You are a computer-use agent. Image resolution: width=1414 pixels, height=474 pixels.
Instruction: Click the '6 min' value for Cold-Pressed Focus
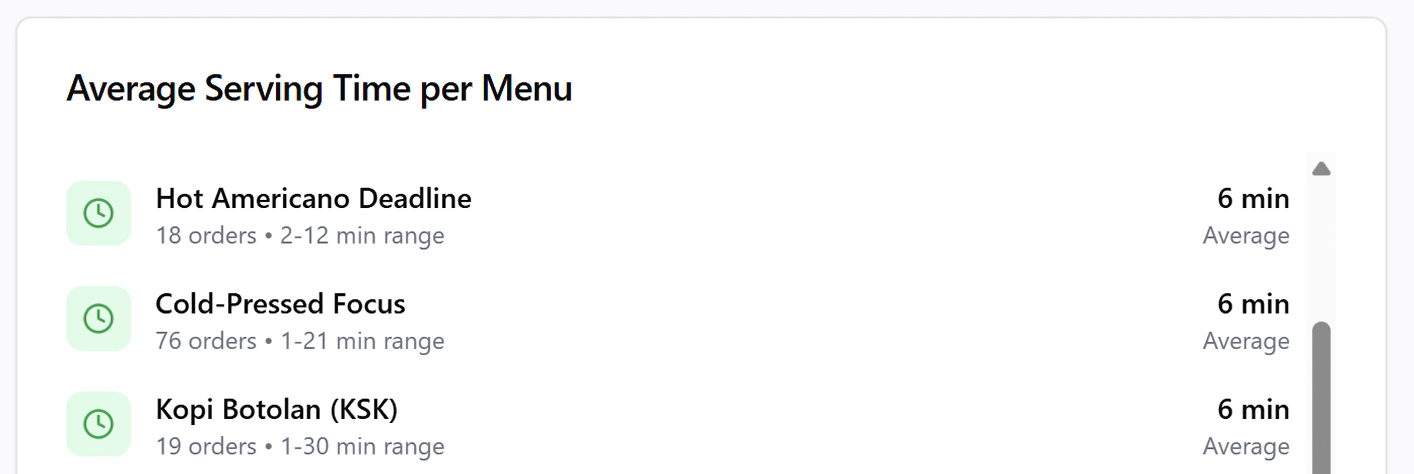(1253, 304)
